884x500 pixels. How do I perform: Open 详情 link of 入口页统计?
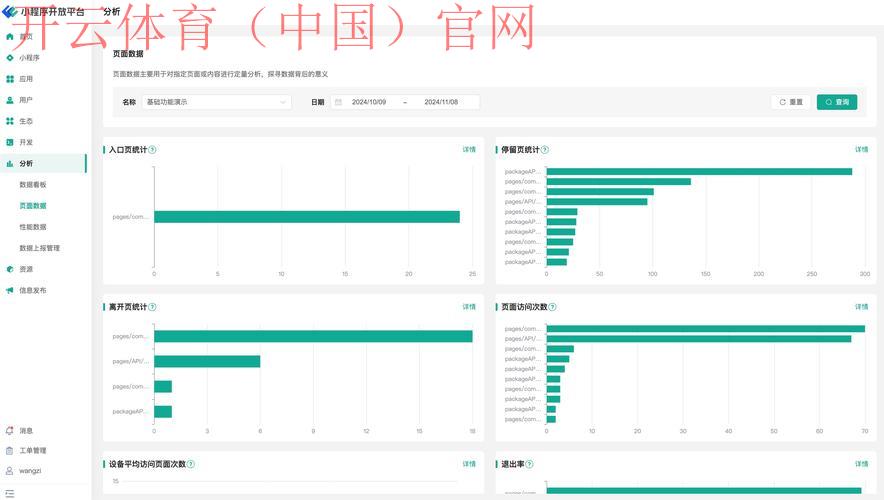point(469,149)
